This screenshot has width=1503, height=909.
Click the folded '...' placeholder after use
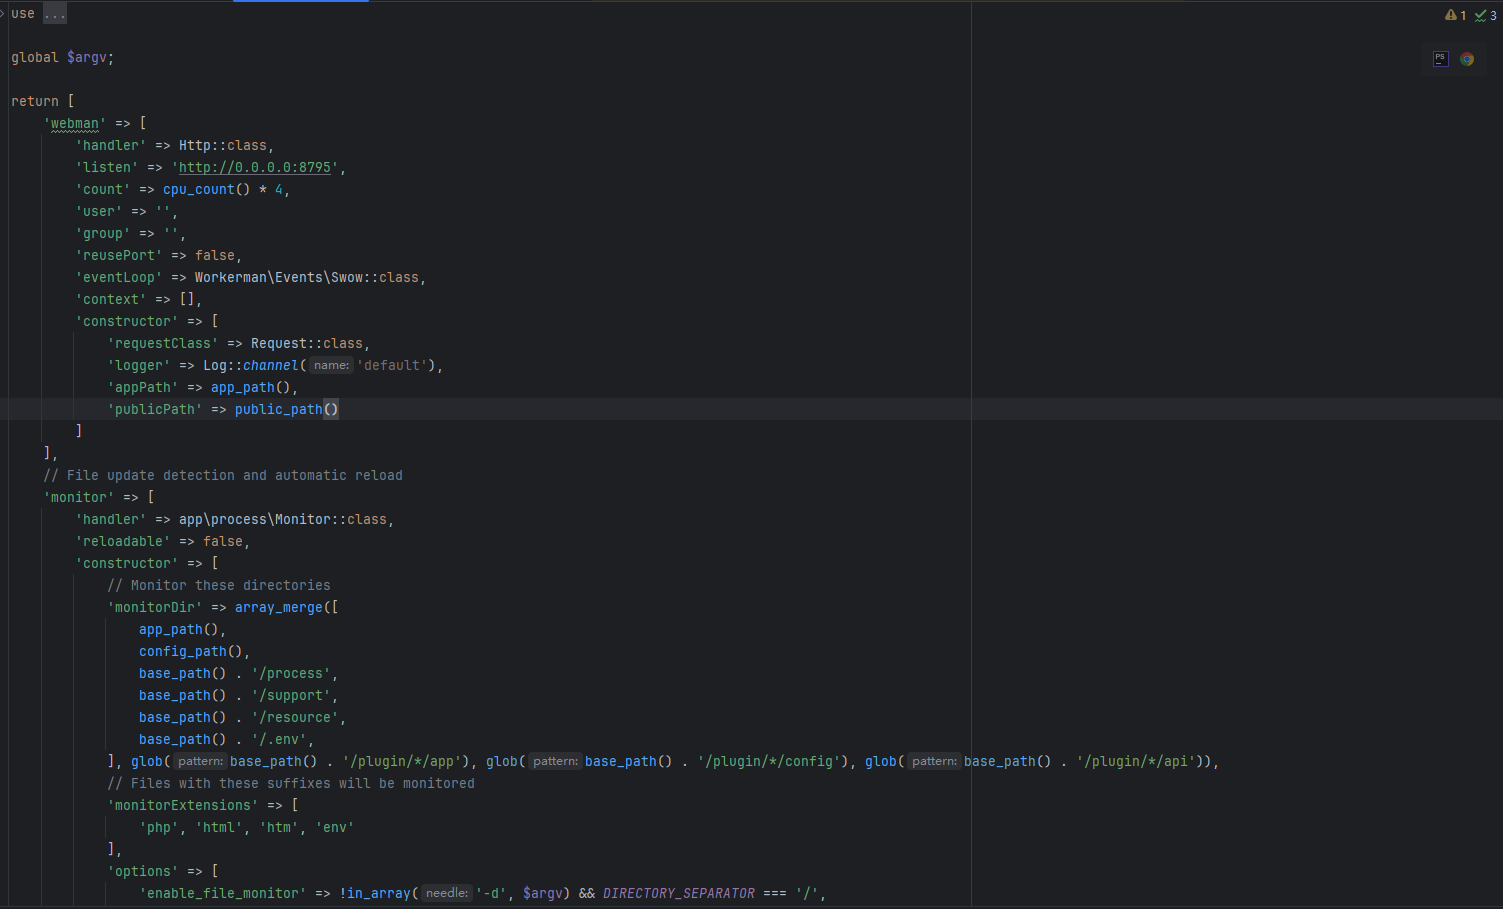55,14
